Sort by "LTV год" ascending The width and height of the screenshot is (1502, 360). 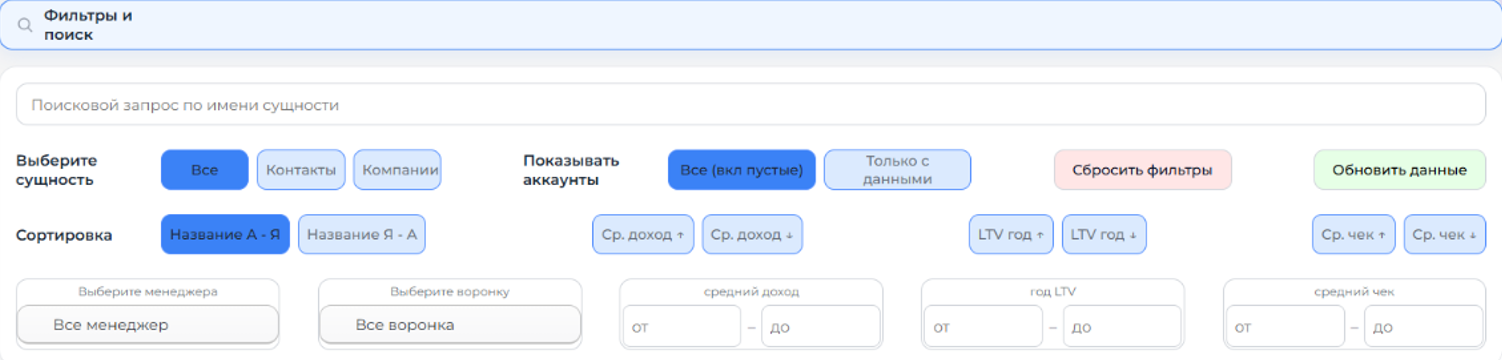tap(1011, 235)
